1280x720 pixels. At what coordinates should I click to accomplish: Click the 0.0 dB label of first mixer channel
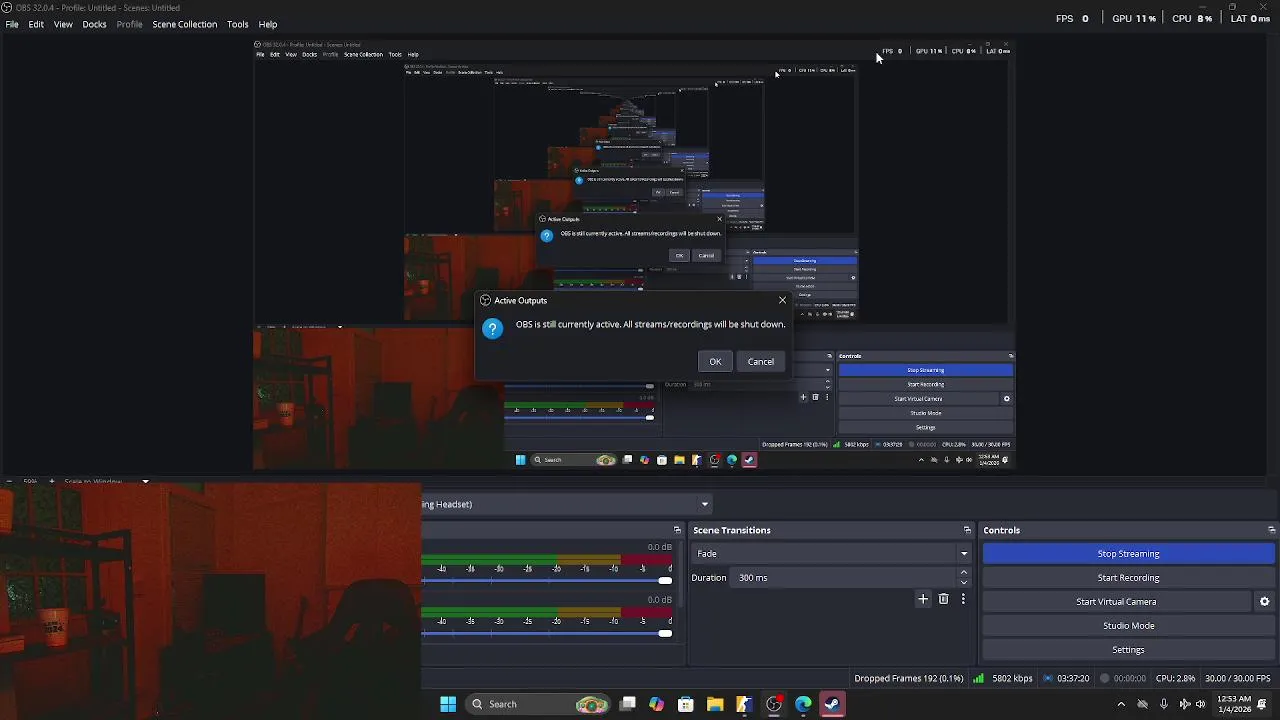pos(659,547)
